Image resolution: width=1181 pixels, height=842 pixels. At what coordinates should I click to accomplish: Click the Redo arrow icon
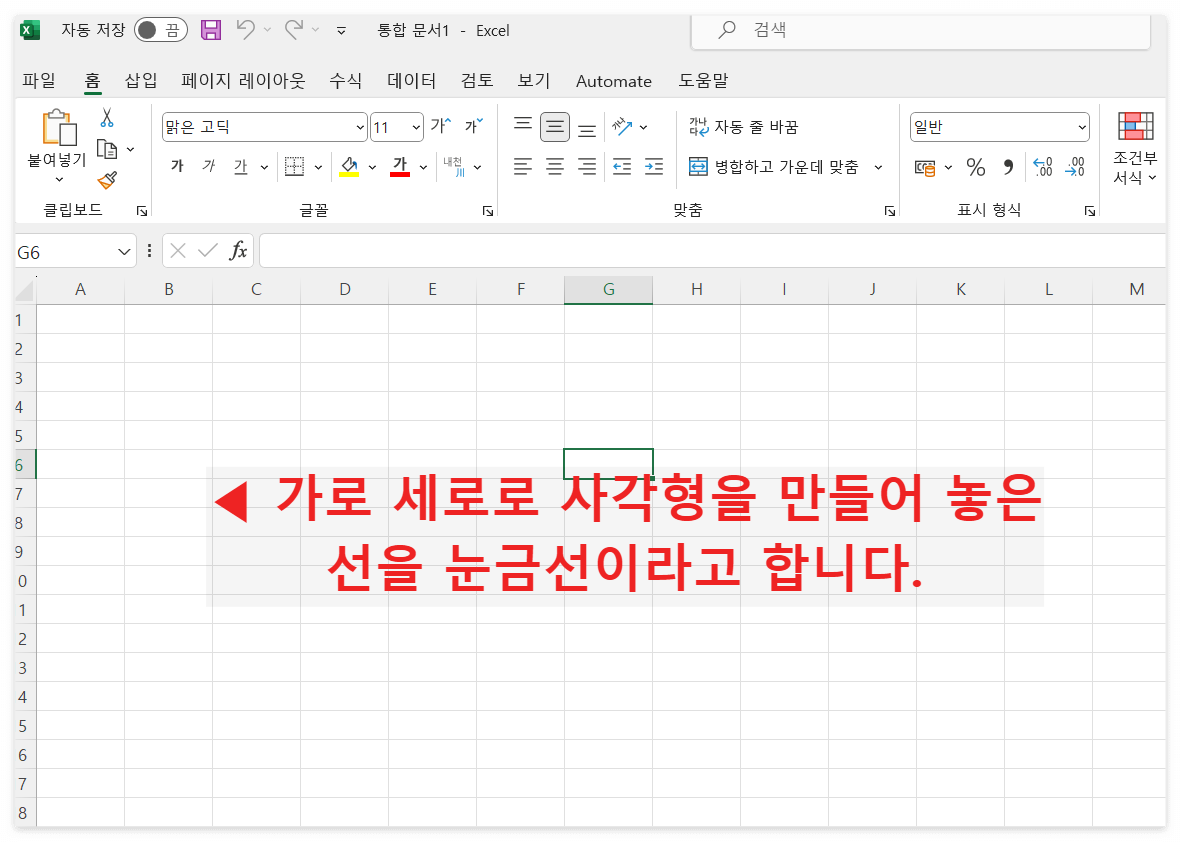294,29
